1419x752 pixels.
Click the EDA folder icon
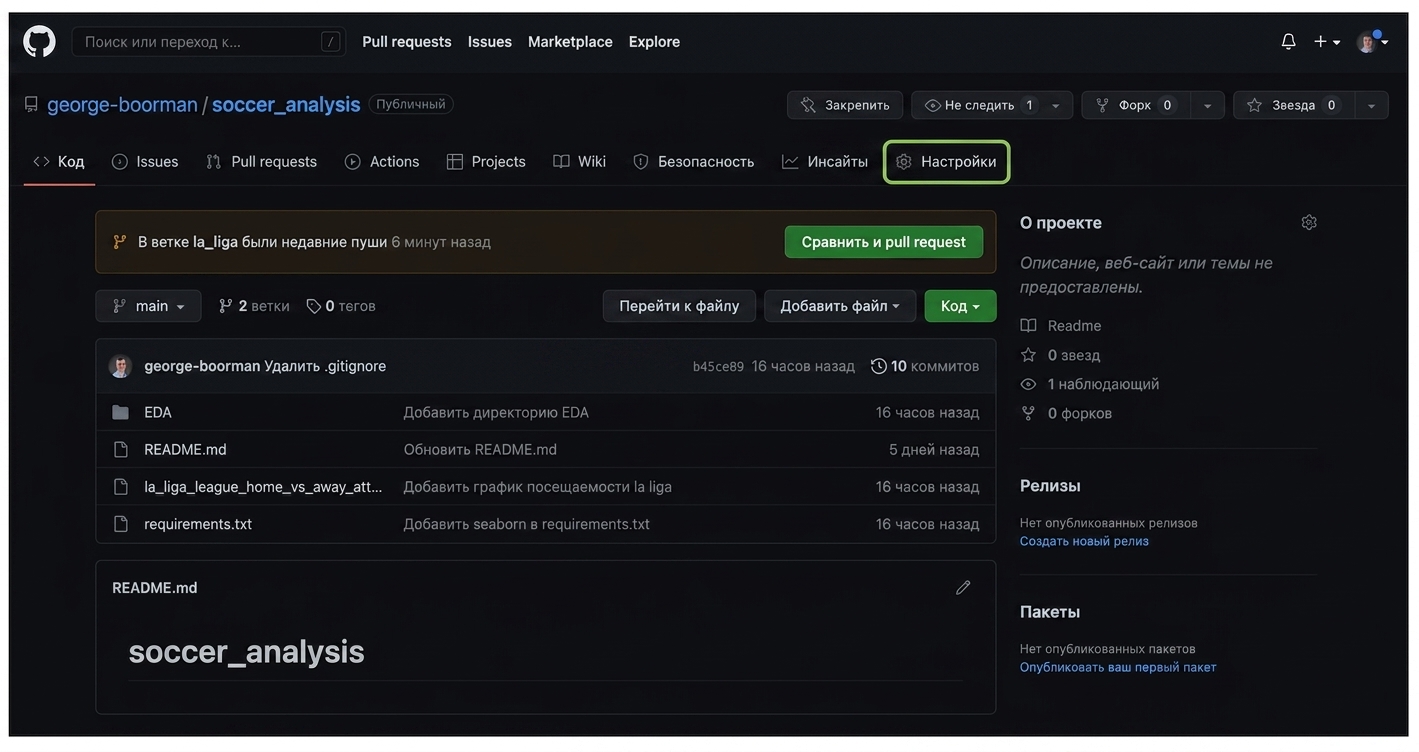[x=121, y=412]
